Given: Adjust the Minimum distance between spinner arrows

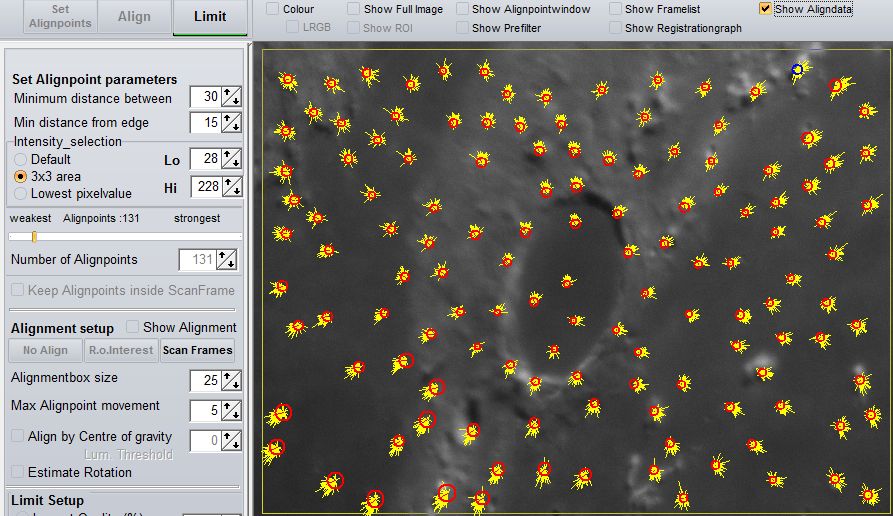Looking at the screenshot, I should click(231, 97).
